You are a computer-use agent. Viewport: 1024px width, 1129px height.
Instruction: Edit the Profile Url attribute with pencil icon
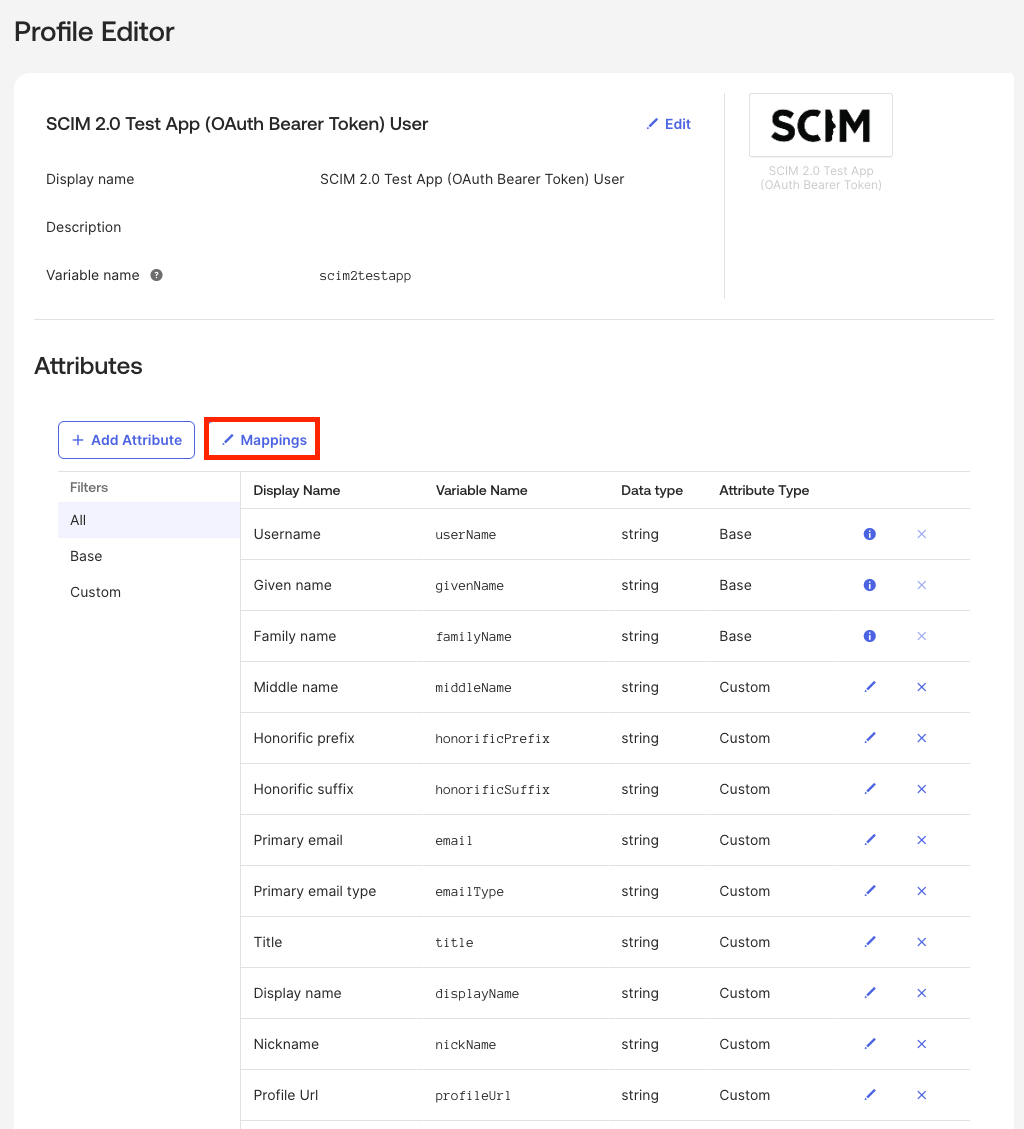[870, 1095]
